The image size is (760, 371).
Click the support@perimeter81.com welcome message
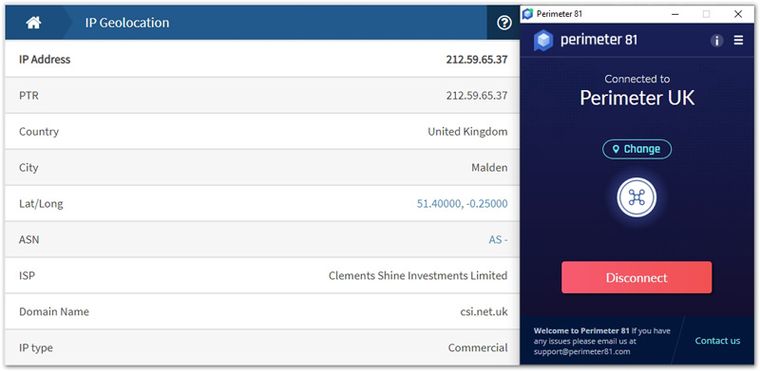pos(602,341)
